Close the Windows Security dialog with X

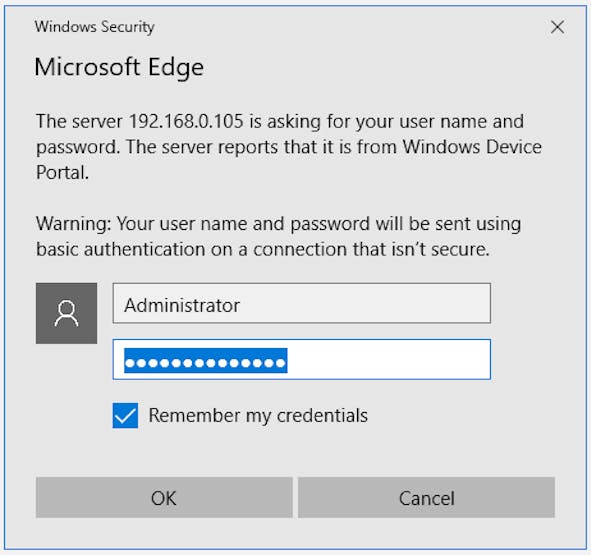(x=557, y=27)
